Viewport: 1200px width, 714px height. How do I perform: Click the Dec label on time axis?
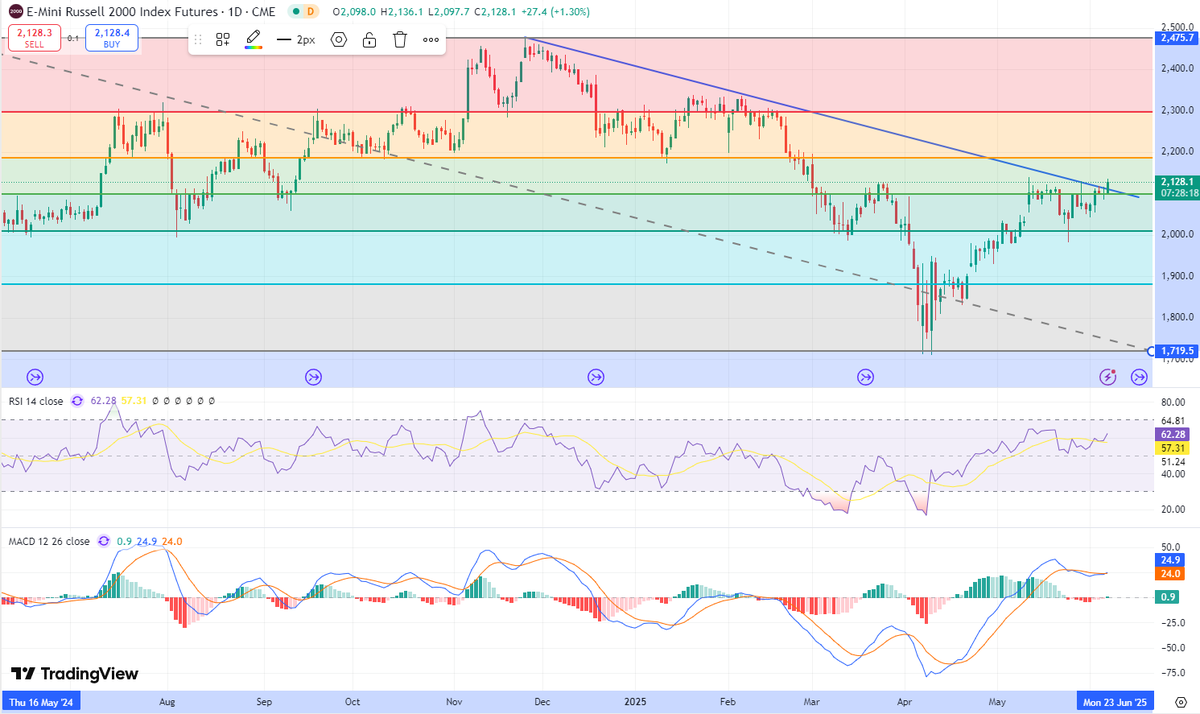click(x=543, y=702)
